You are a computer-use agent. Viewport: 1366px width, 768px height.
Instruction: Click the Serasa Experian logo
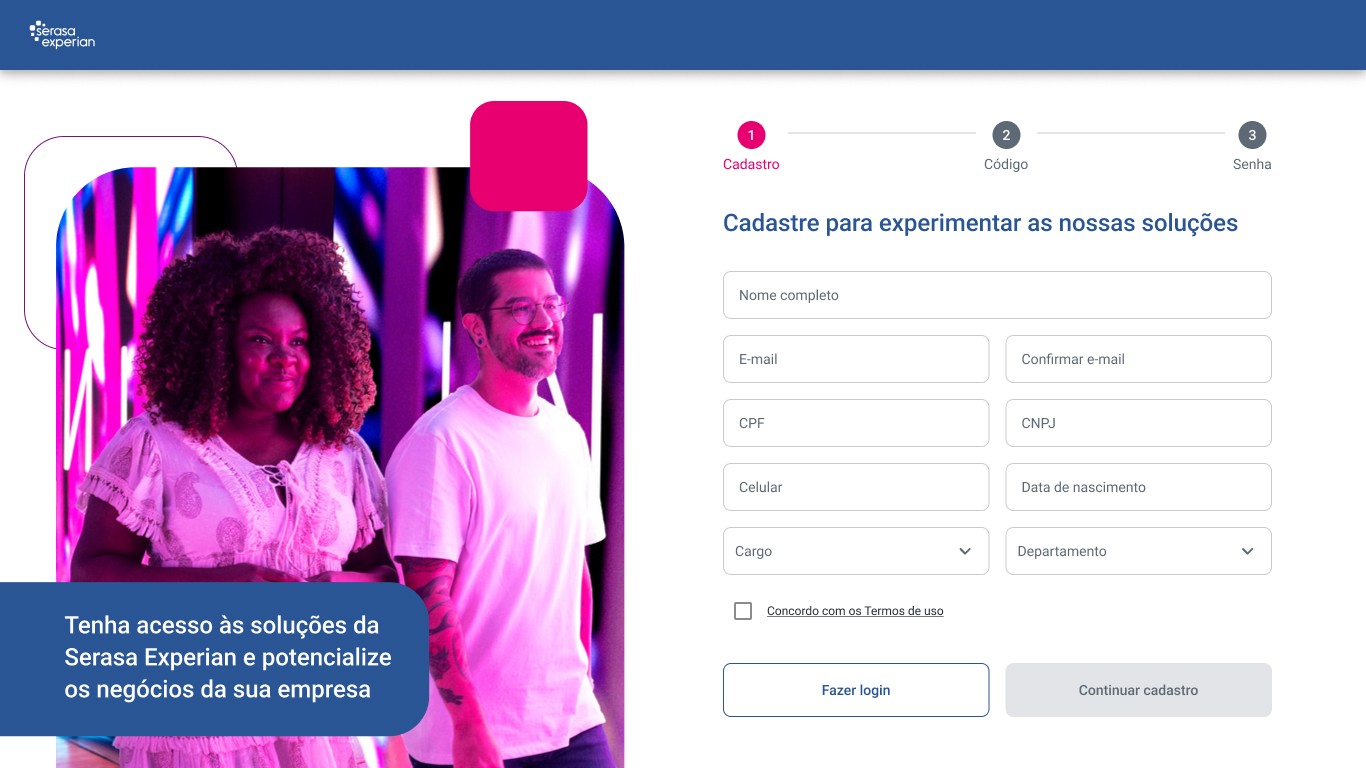pos(62,34)
